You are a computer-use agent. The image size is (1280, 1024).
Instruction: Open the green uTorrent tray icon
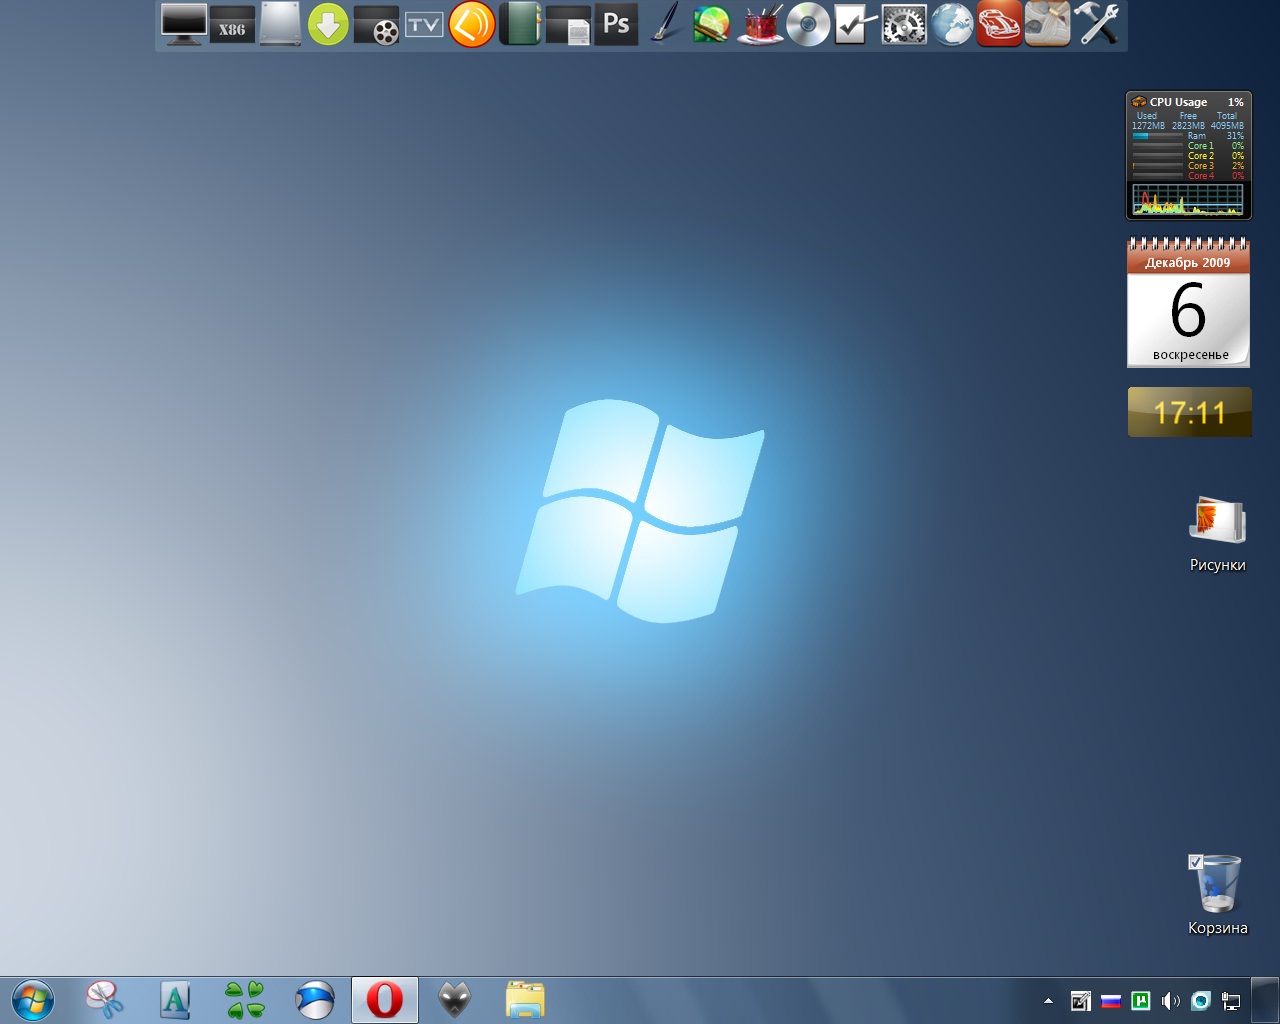1141,1001
